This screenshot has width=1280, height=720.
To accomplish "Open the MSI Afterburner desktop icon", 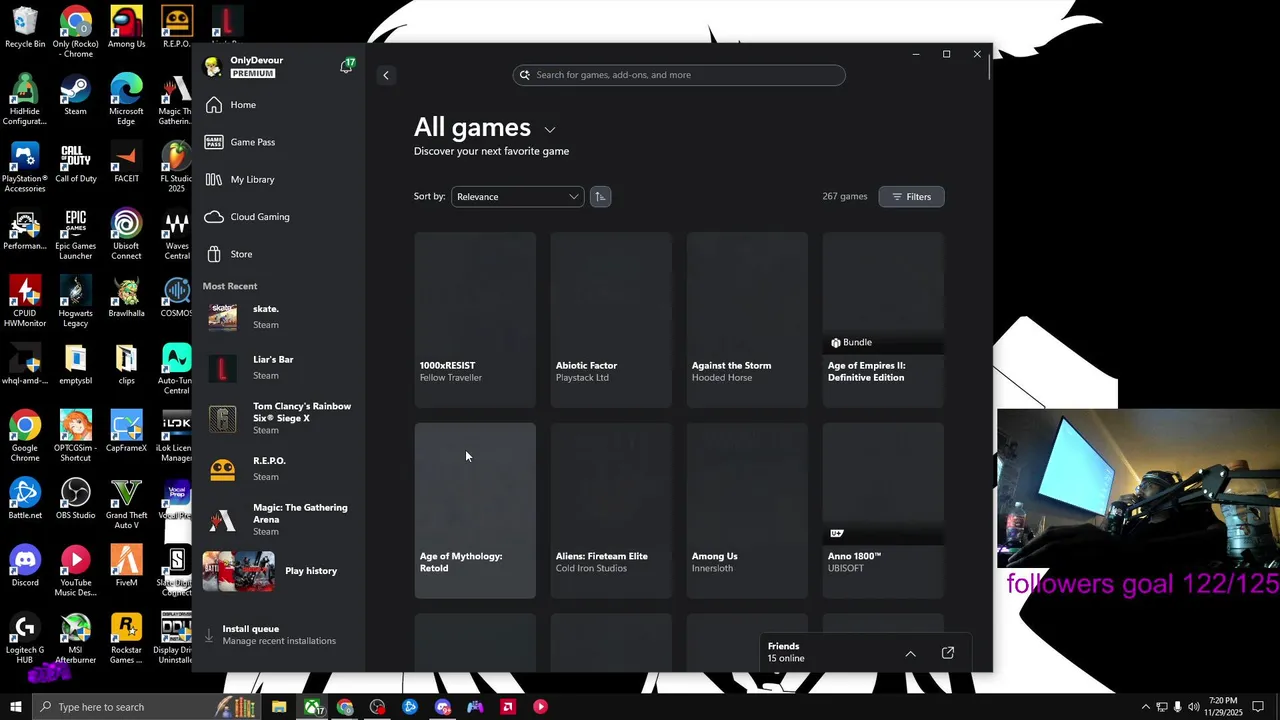I will point(75,640).
